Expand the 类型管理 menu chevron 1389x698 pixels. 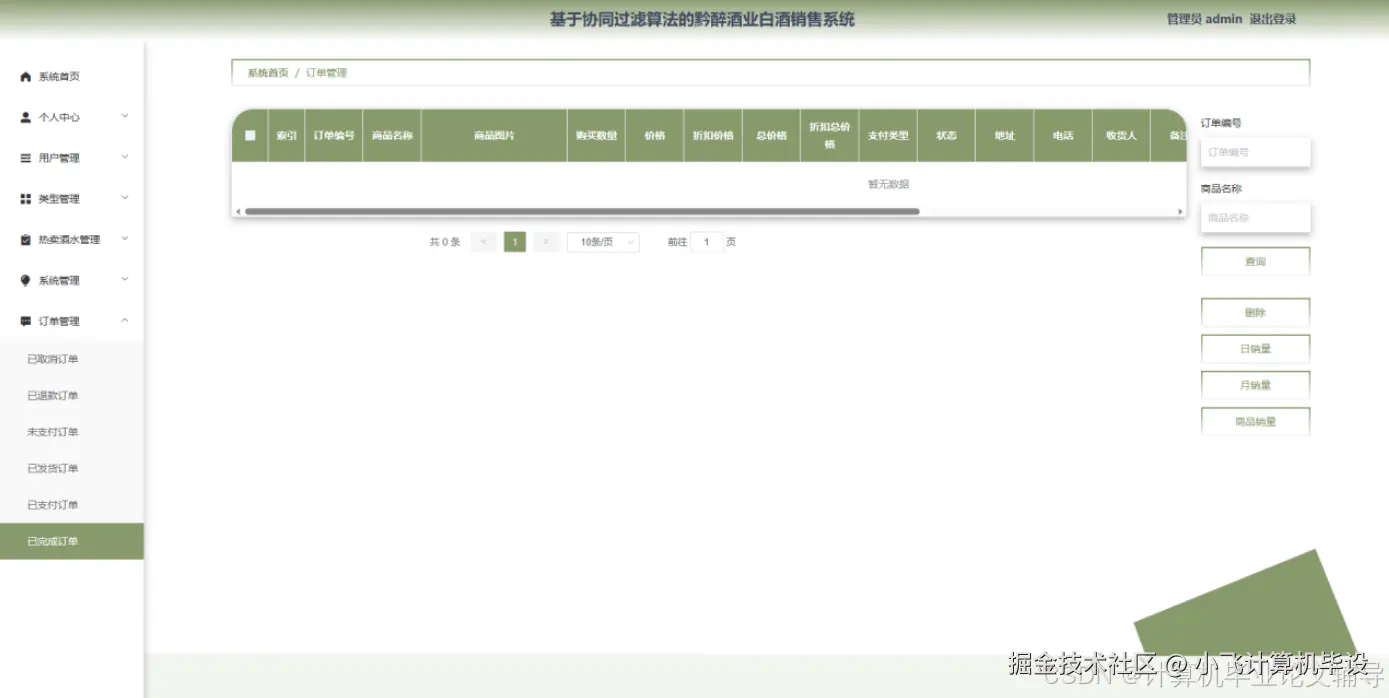125,198
